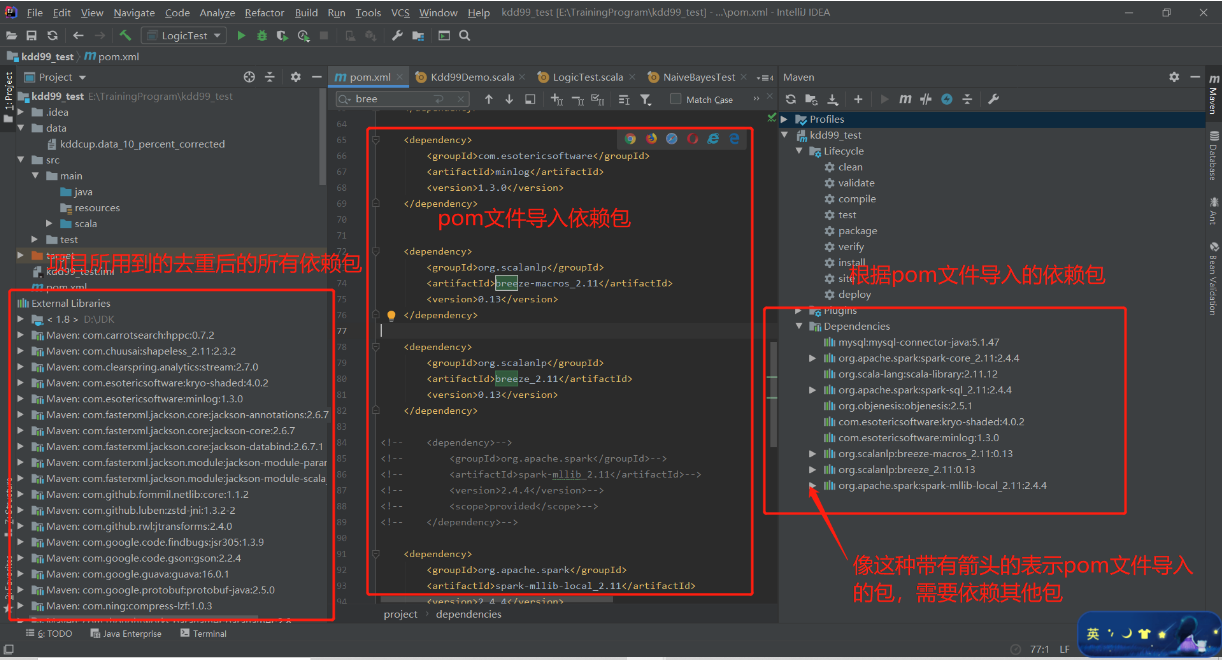Image resolution: width=1223 pixels, height=660 pixels.
Task: Toggle Offline Mode icon in Maven toolbar
Action: [926, 99]
